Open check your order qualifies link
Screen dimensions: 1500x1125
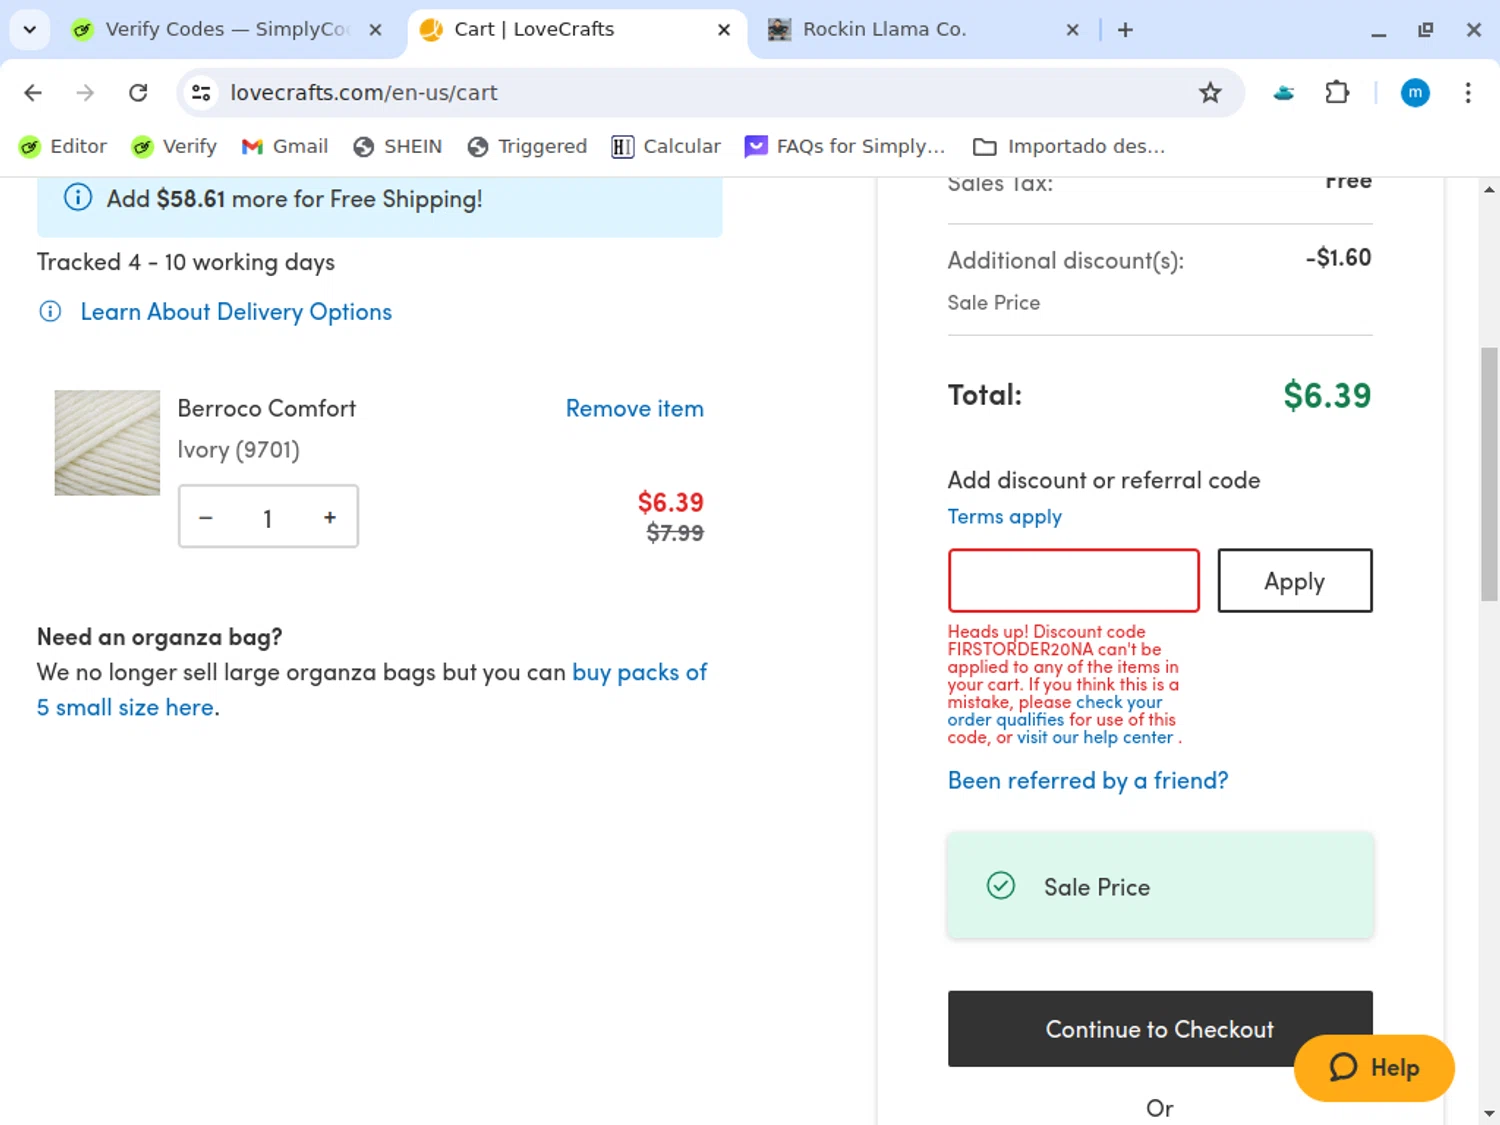point(1055,711)
